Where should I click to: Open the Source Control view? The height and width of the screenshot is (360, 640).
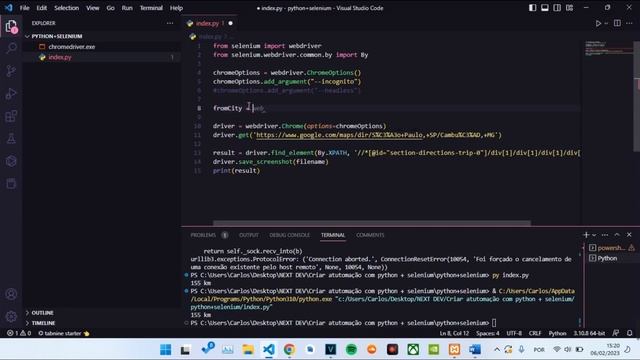point(11,71)
